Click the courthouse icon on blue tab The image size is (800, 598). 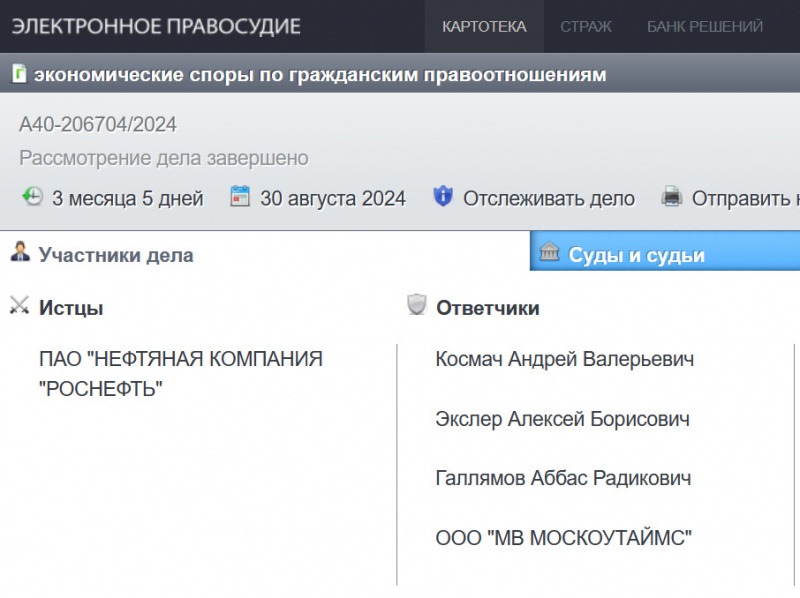pyautogui.click(x=549, y=253)
